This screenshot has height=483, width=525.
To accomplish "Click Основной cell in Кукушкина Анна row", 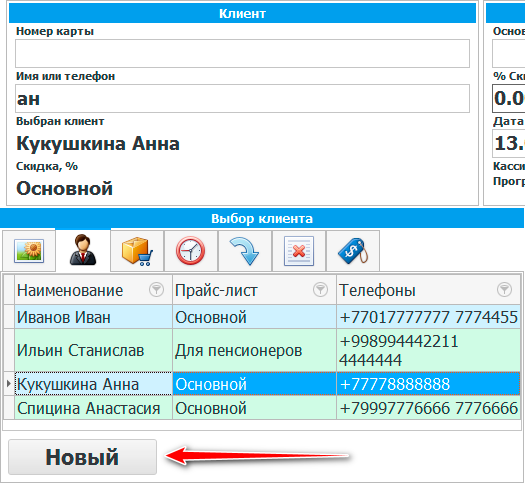I will click(x=254, y=384).
